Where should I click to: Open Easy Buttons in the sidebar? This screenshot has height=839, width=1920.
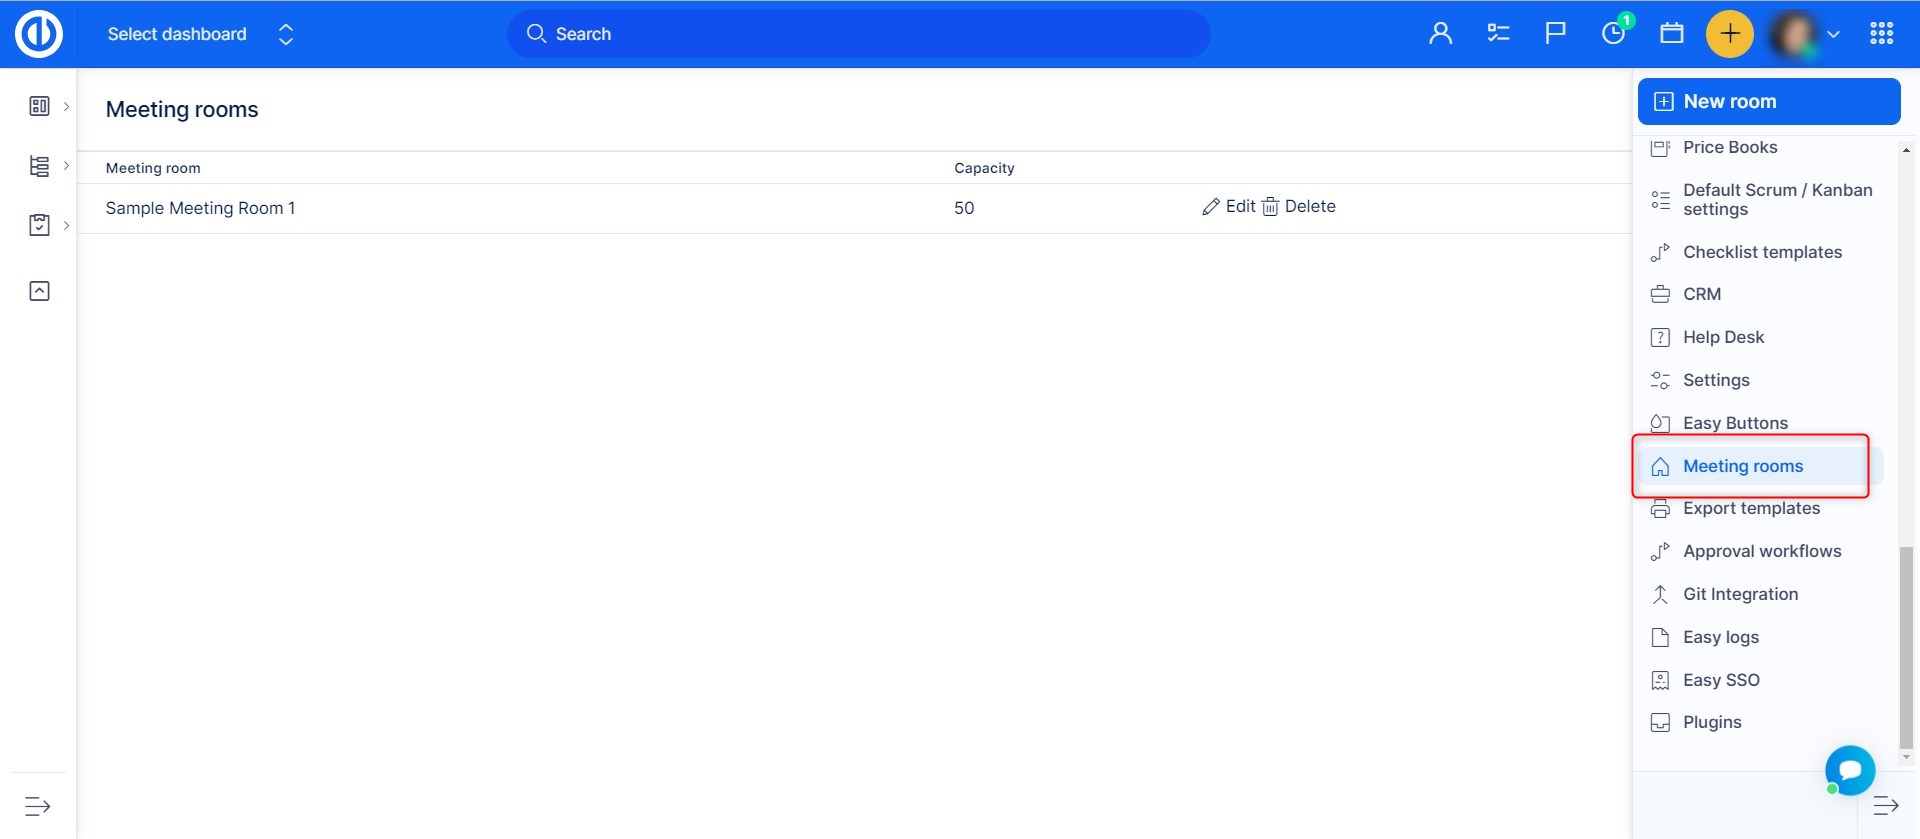click(x=1735, y=423)
